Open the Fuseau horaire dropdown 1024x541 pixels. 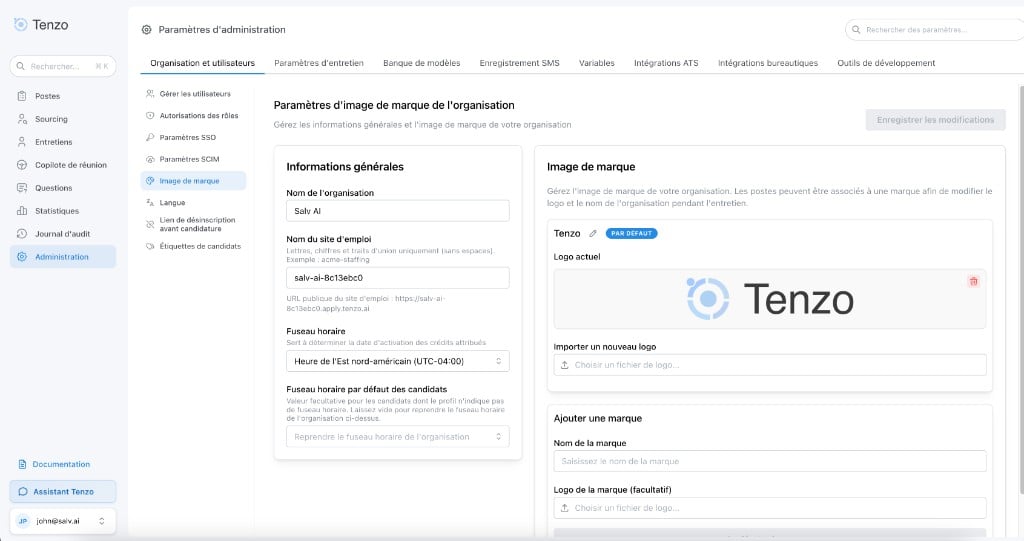[398, 361]
